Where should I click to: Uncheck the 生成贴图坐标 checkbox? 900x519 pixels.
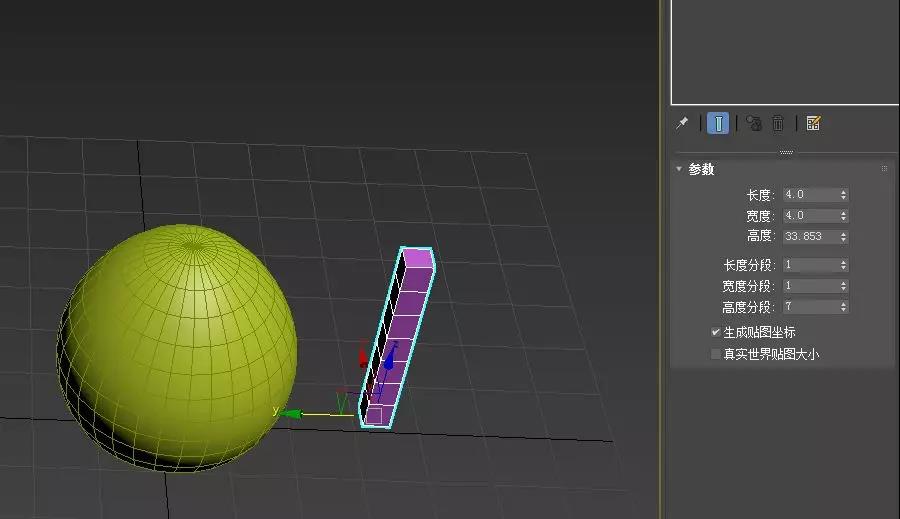click(x=716, y=332)
